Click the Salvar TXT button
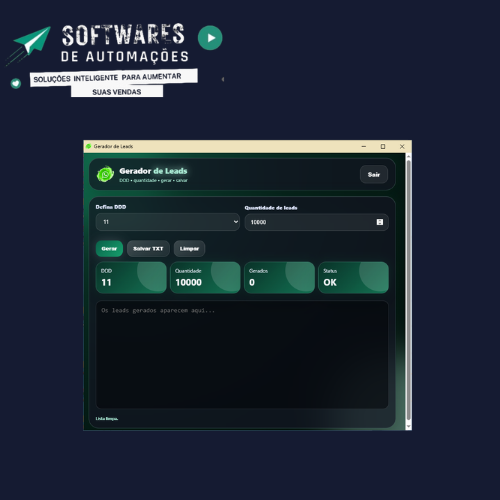The height and width of the screenshot is (500, 500). (148, 249)
